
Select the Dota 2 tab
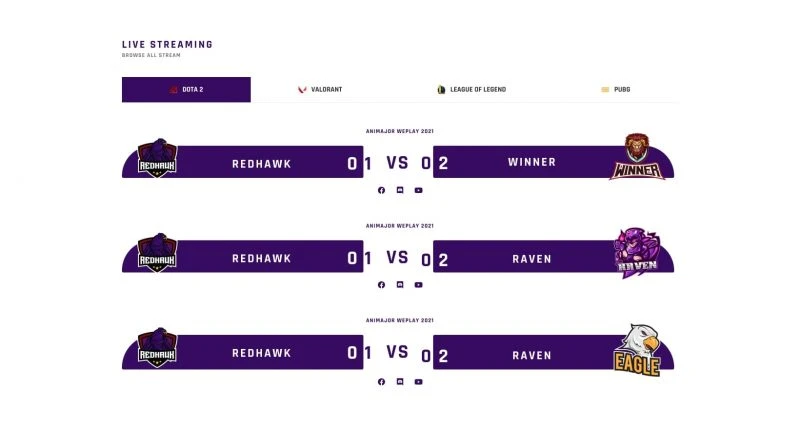click(x=186, y=90)
